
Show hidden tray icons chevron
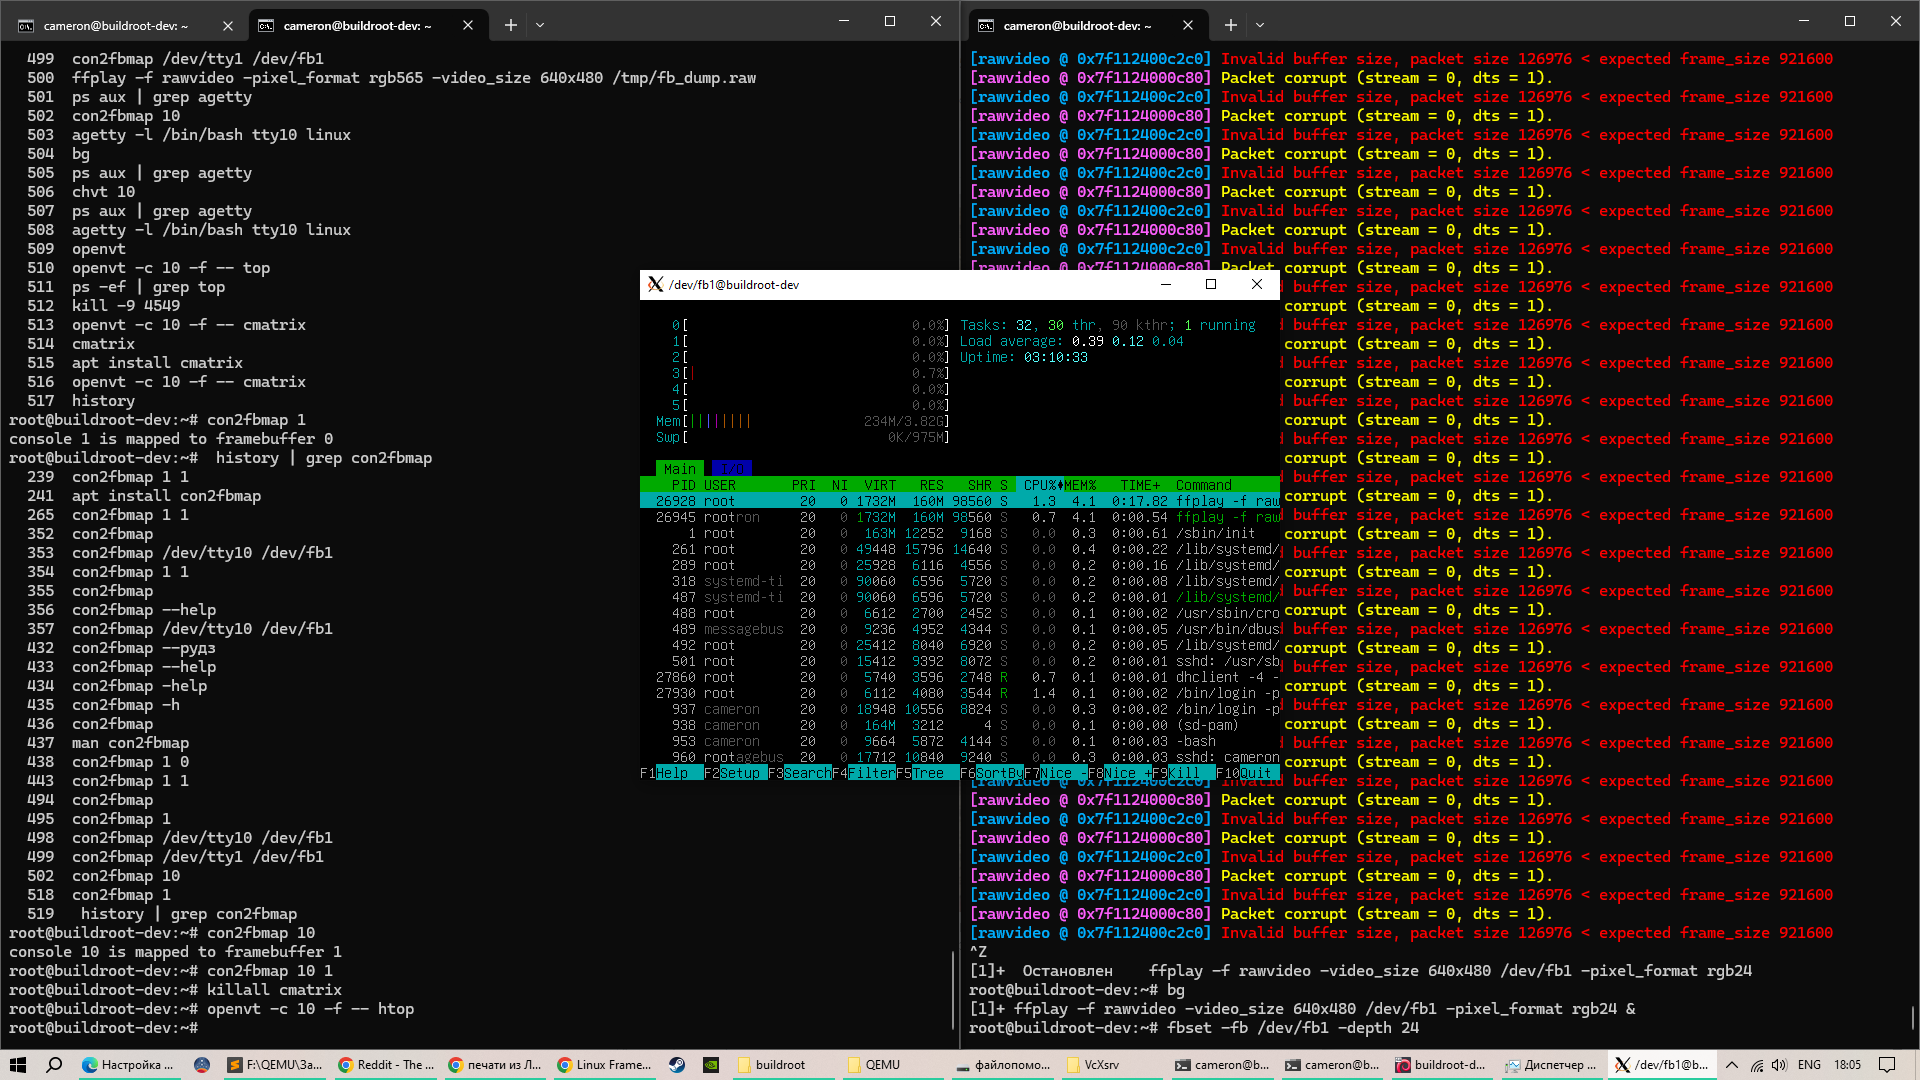(x=1732, y=1065)
